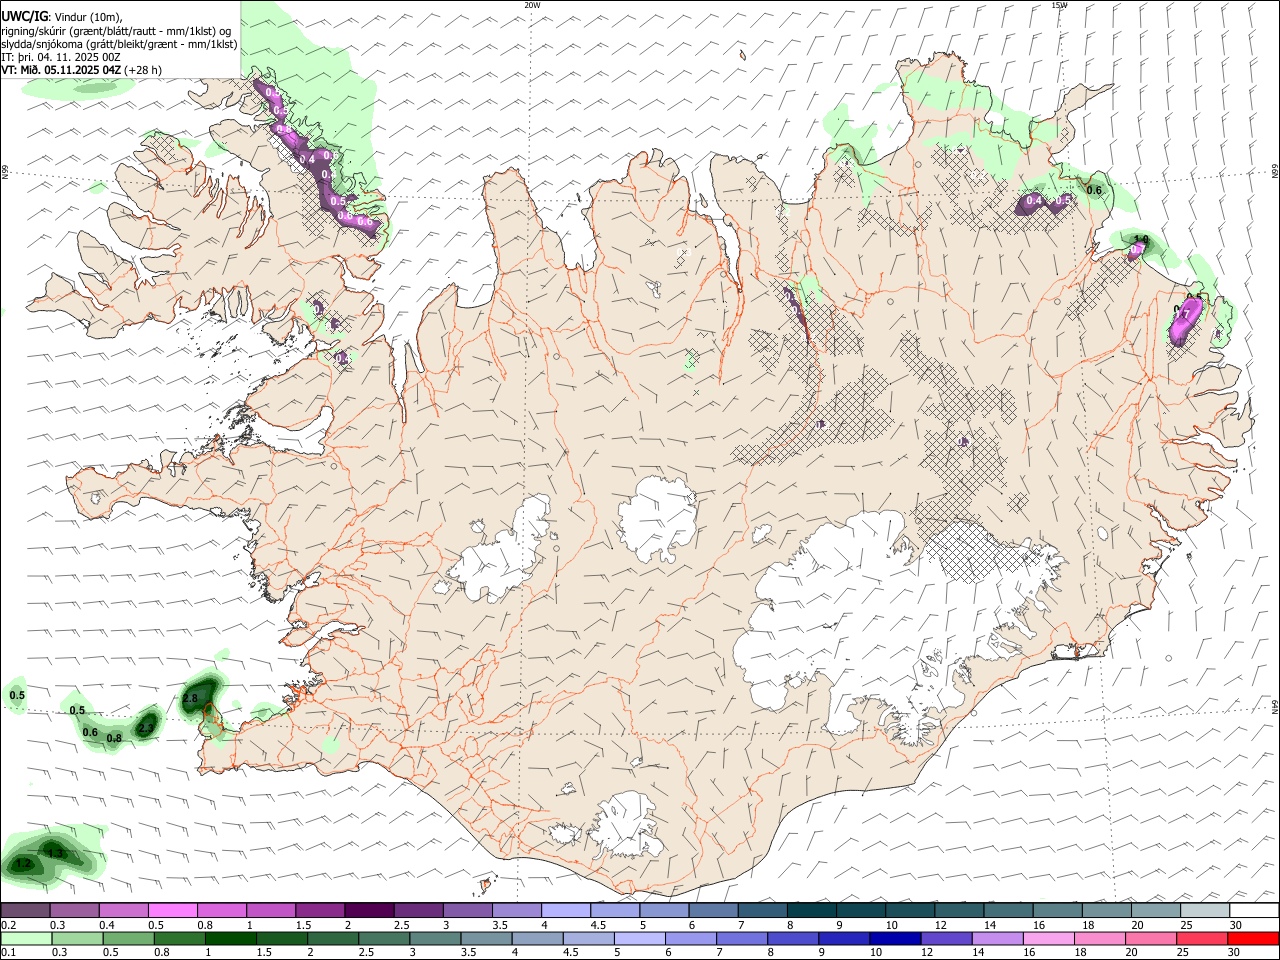This screenshot has height=960, width=1280.
Task: Select the light grey 25 snow legend swatch
Action: (x=1203, y=910)
